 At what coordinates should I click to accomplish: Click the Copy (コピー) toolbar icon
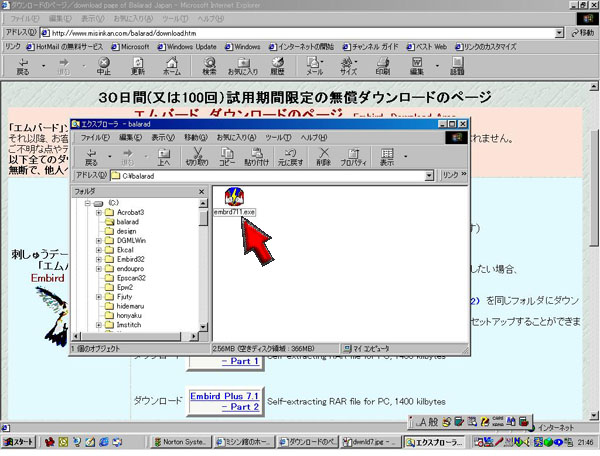point(228,156)
